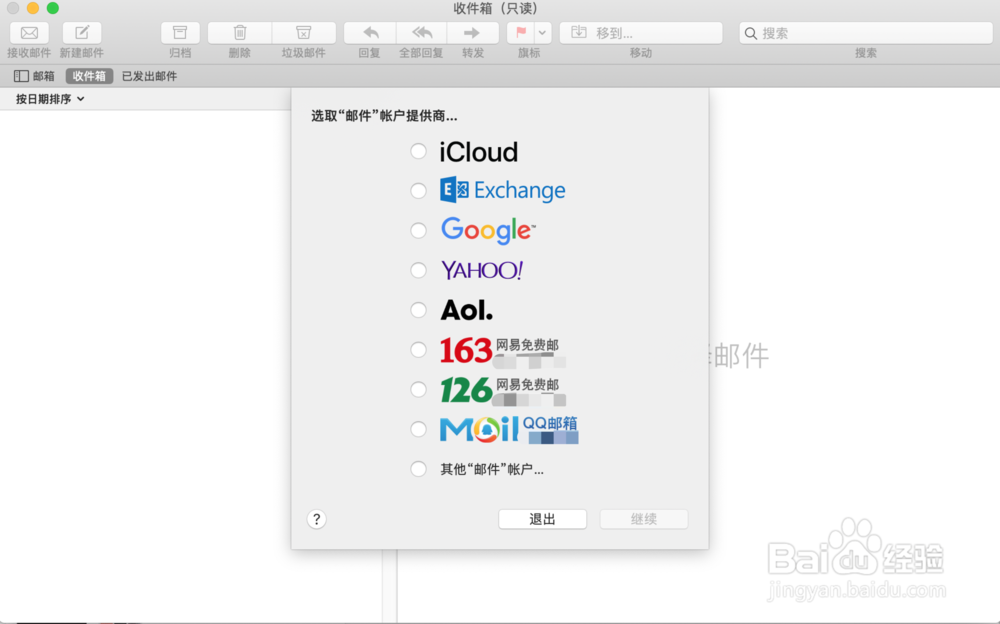The width and height of the screenshot is (1000, 624).
Task: Select the 163 网易免费邮 radio button
Action: coord(418,350)
